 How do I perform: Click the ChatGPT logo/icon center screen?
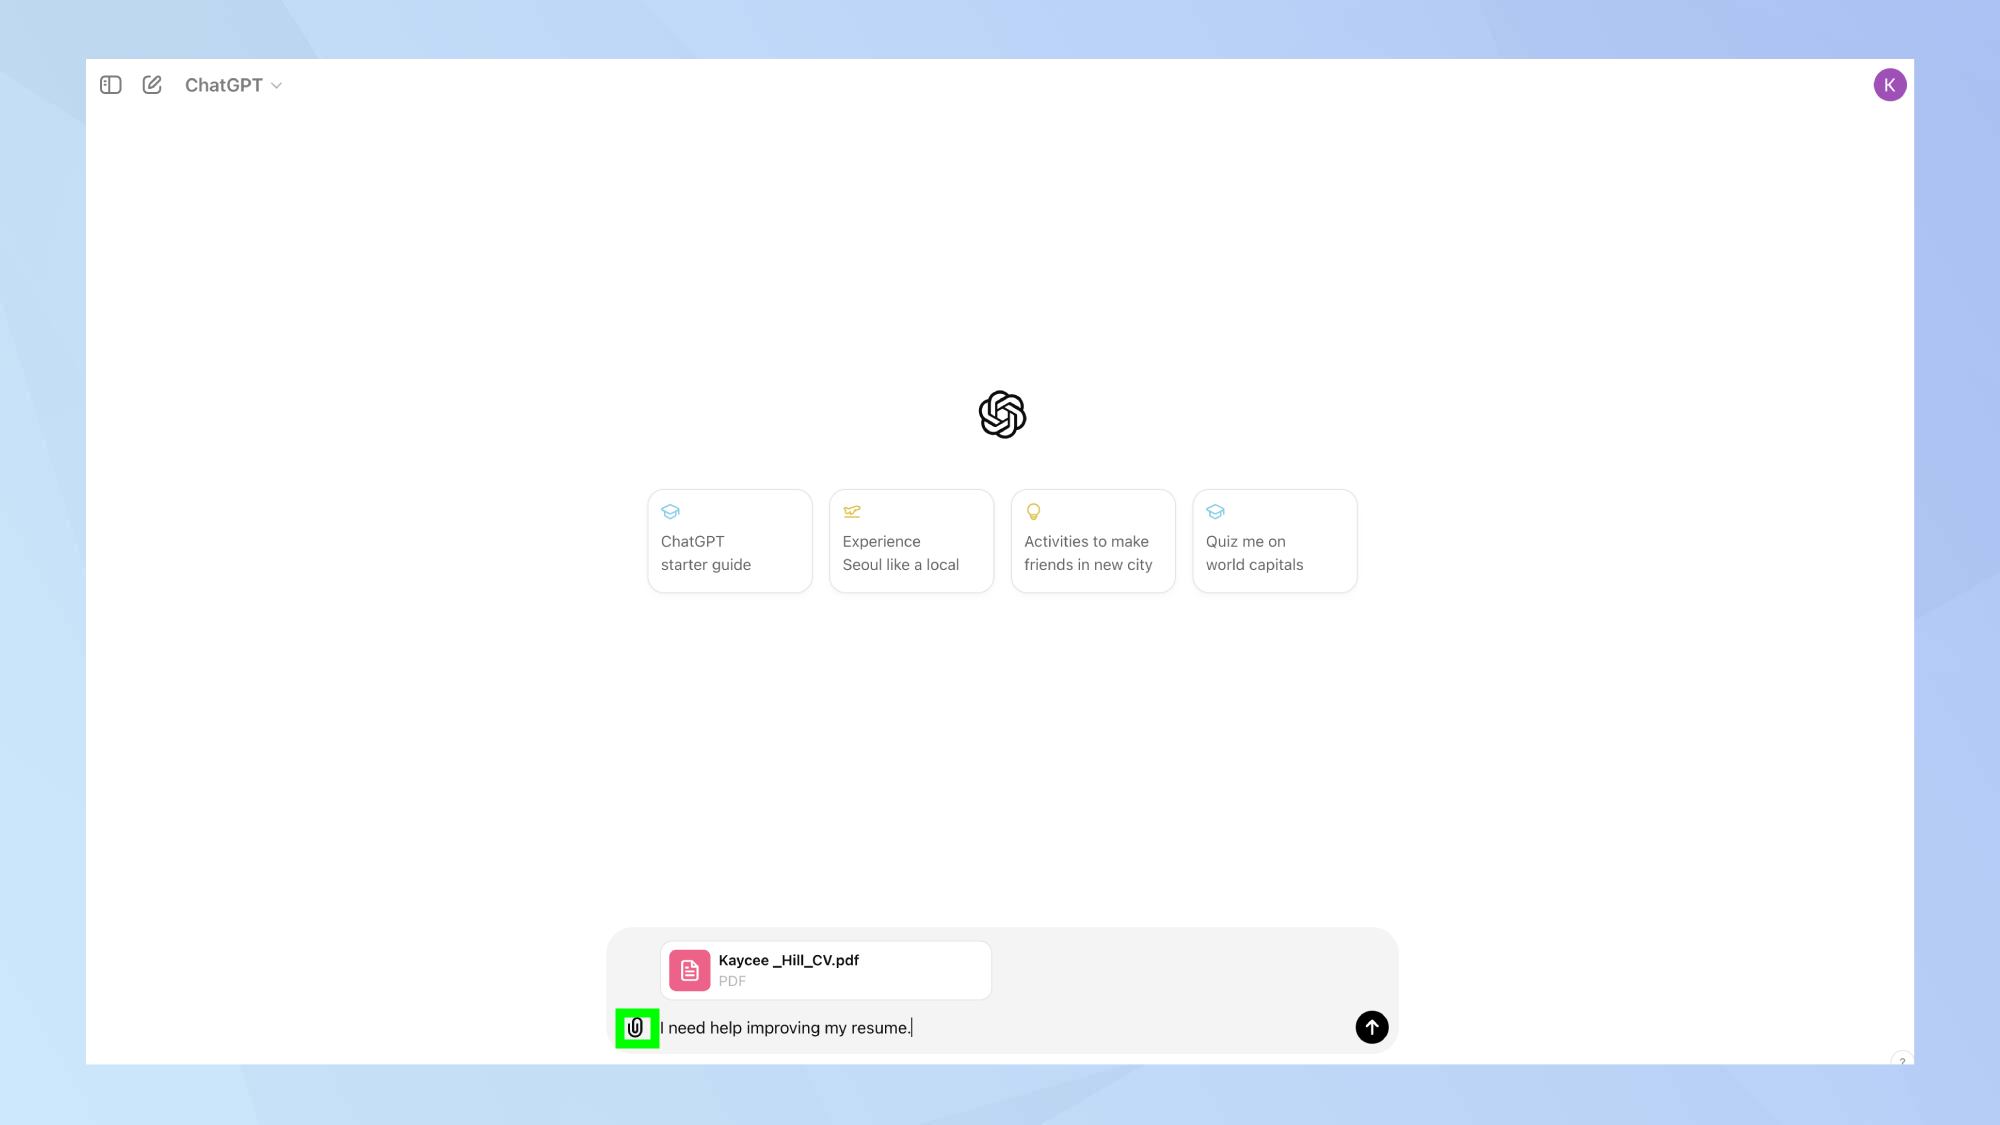(1001, 415)
